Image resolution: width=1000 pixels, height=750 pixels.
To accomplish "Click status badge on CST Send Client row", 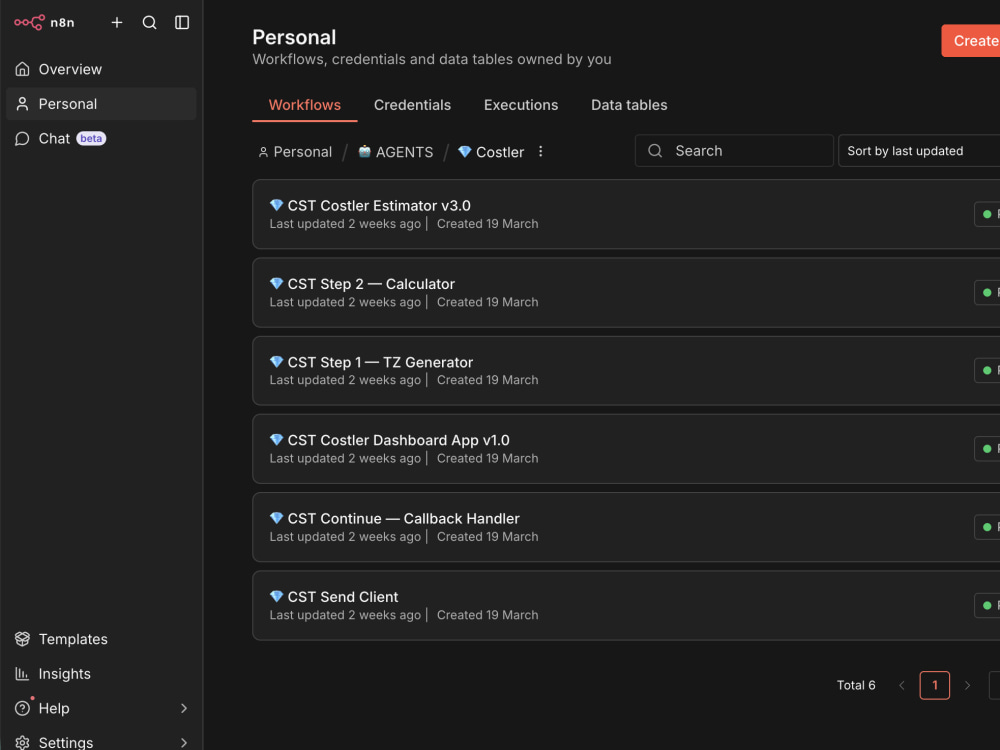I will (x=987, y=606).
